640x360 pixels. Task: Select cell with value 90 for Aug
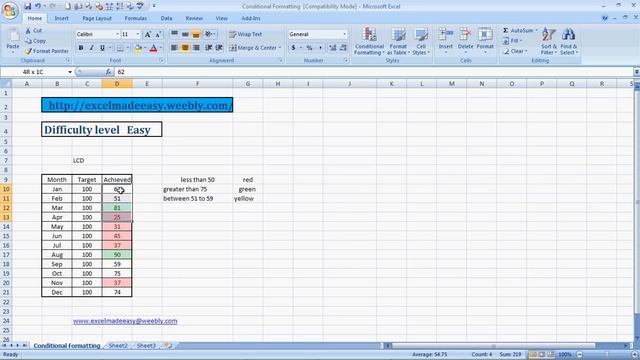(x=117, y=255)
